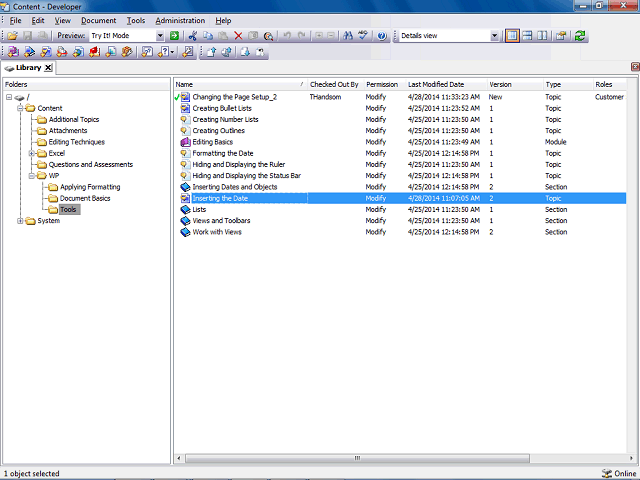This screenshot has width=640, height=480.
Task: Click the Check In up-arrow icon
Action: click(x=211, y=52)
